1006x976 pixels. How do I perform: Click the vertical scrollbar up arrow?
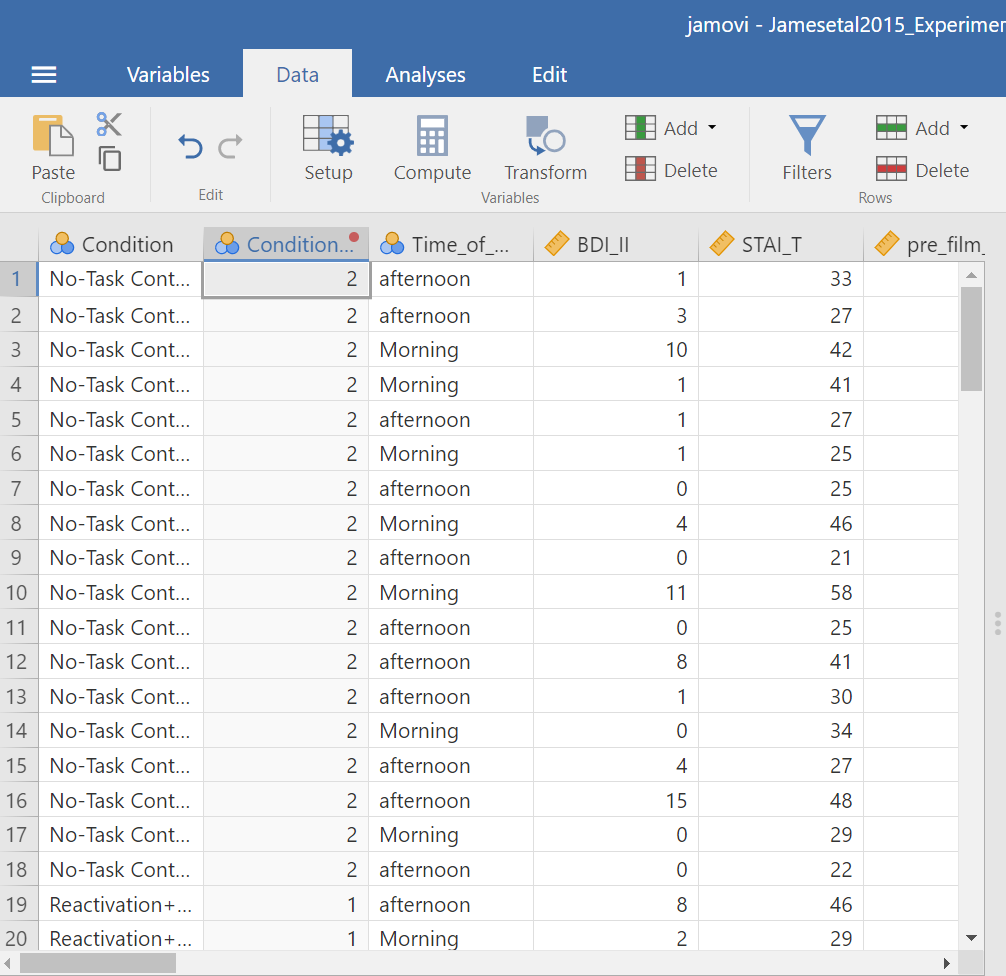tap(971, 275)
